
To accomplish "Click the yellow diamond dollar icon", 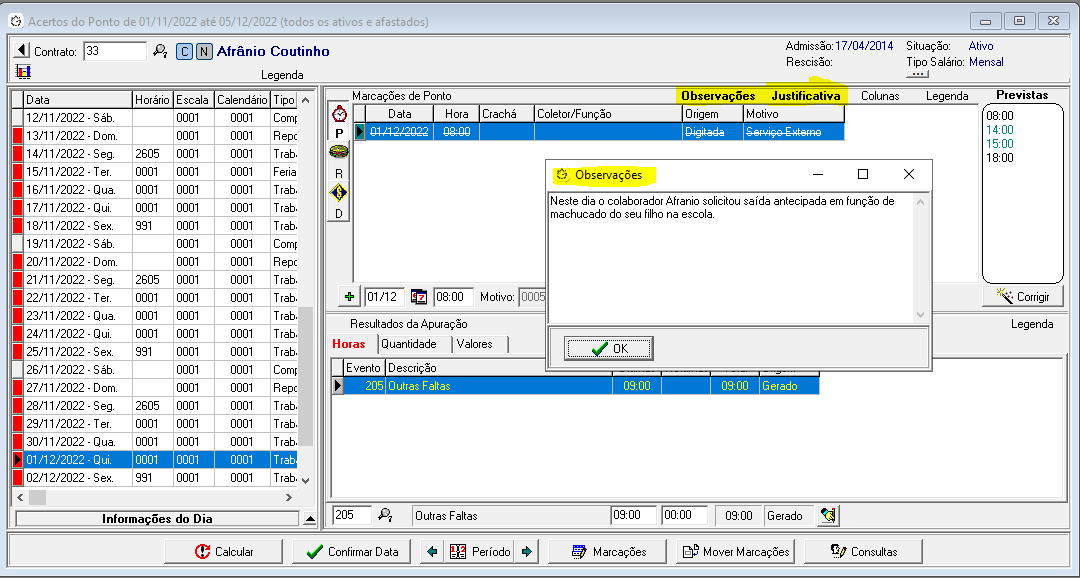I will click(339, 192).
